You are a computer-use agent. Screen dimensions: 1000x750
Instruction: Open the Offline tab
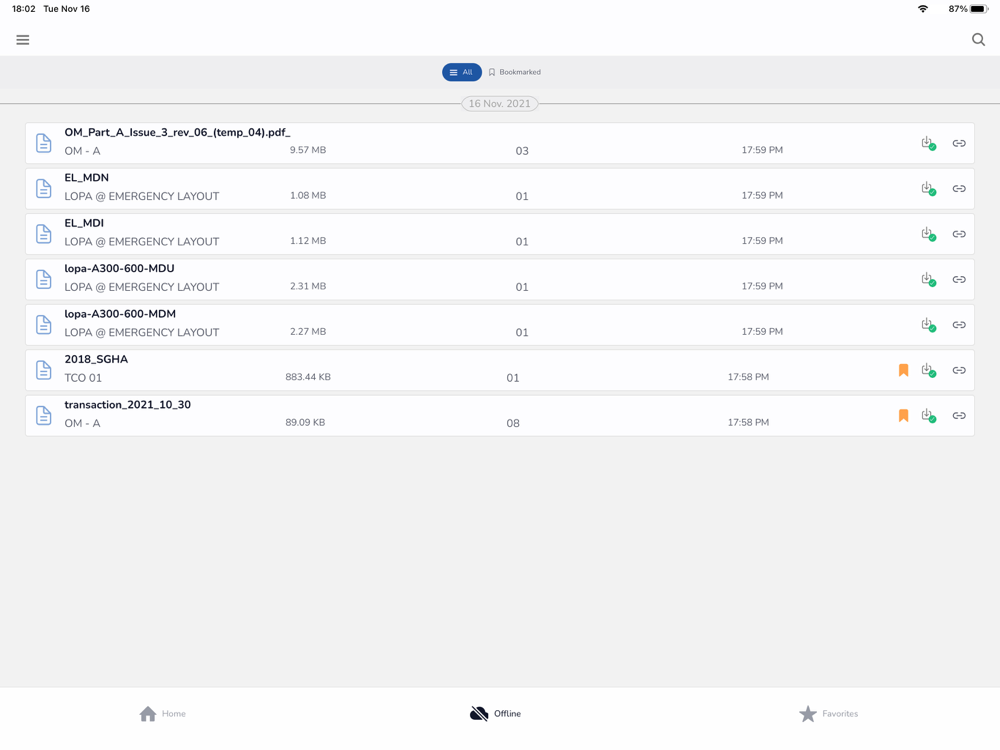(496, 714)
